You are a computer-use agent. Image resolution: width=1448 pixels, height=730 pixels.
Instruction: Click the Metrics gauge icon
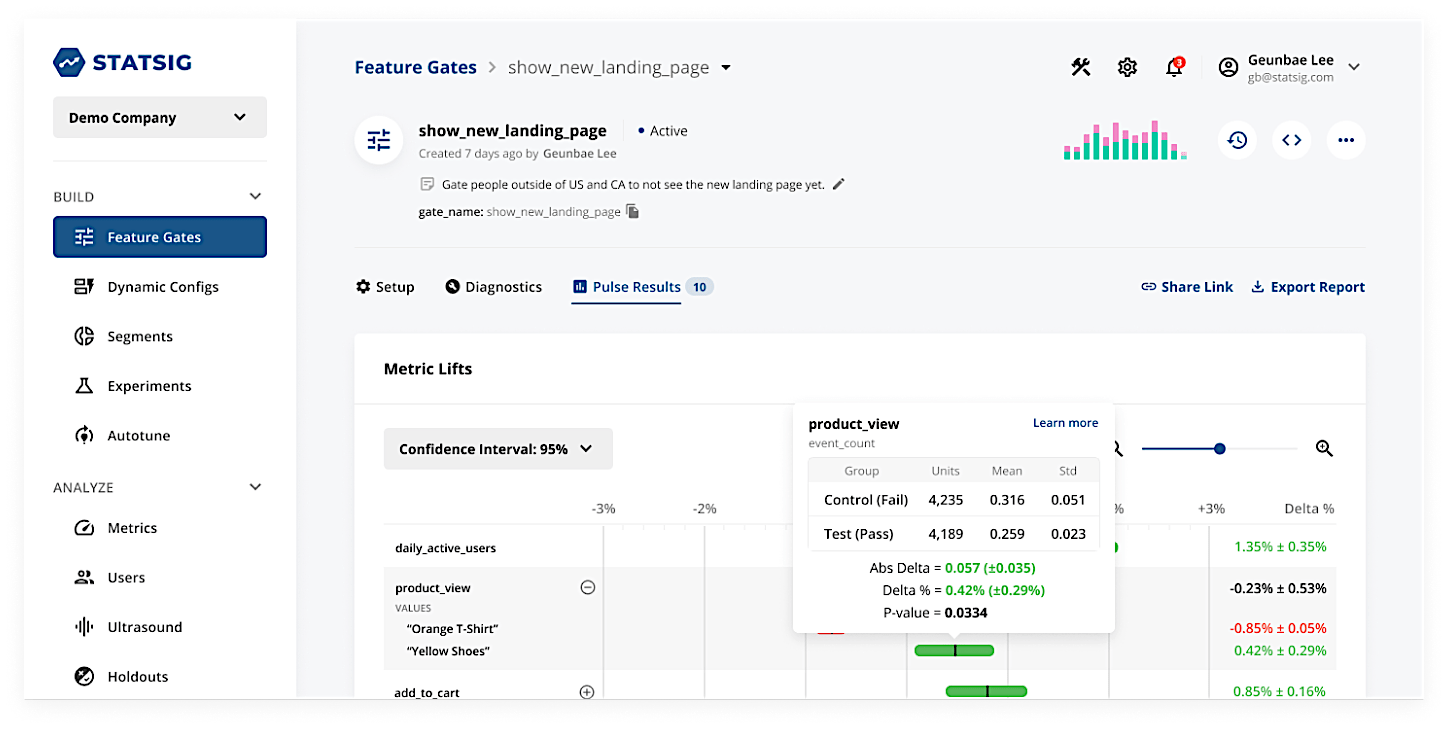click(84, 528)
